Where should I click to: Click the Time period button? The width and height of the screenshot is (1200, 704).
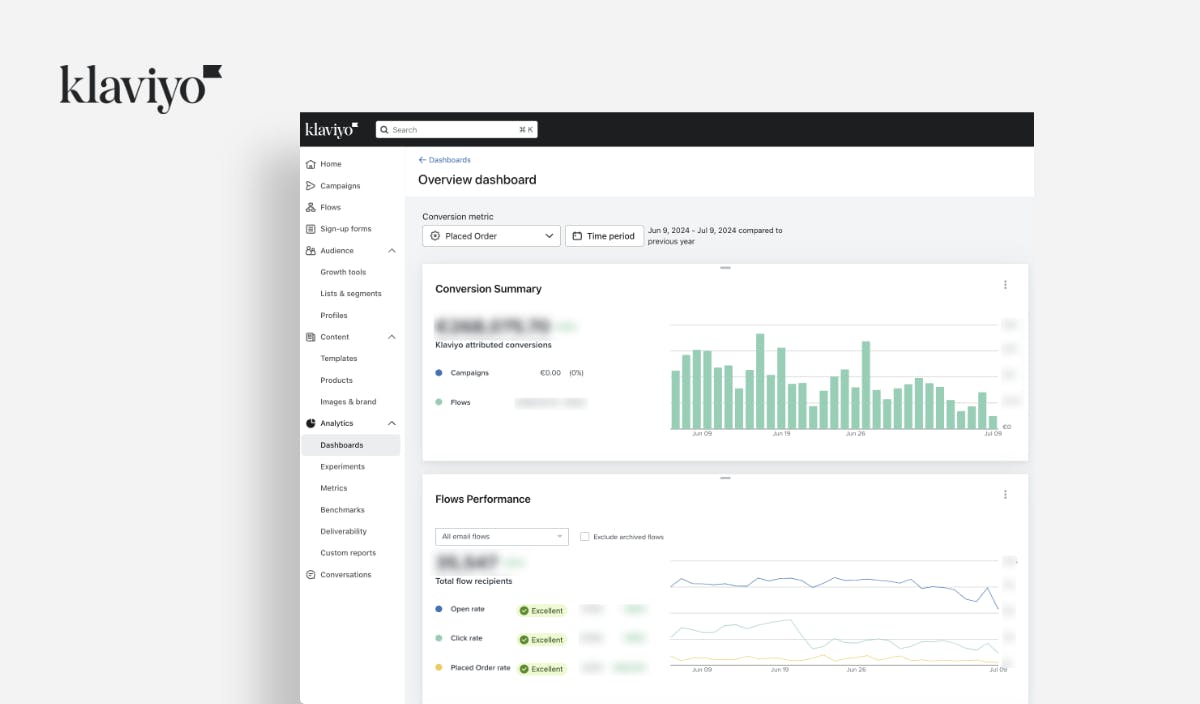click(604, 236)
